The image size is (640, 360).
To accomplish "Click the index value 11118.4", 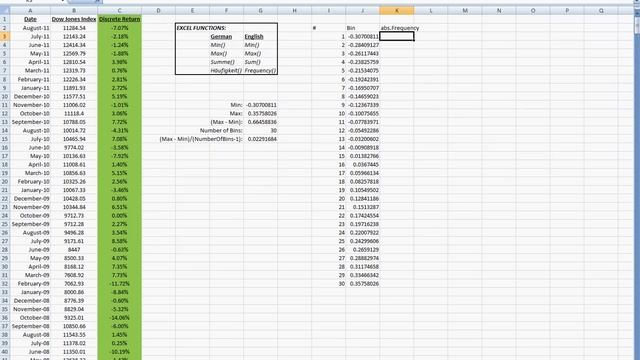I will pos(74,113).
